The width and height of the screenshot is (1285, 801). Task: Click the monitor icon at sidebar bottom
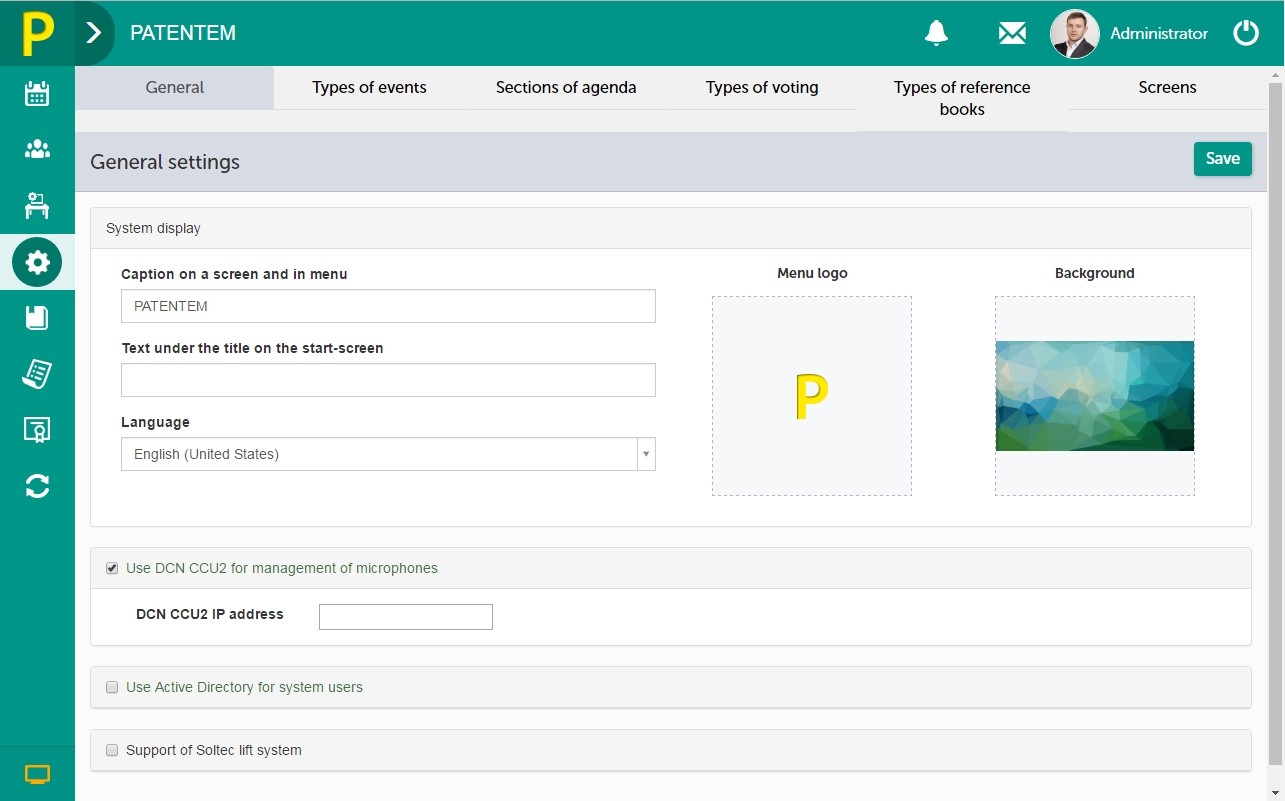37,774
